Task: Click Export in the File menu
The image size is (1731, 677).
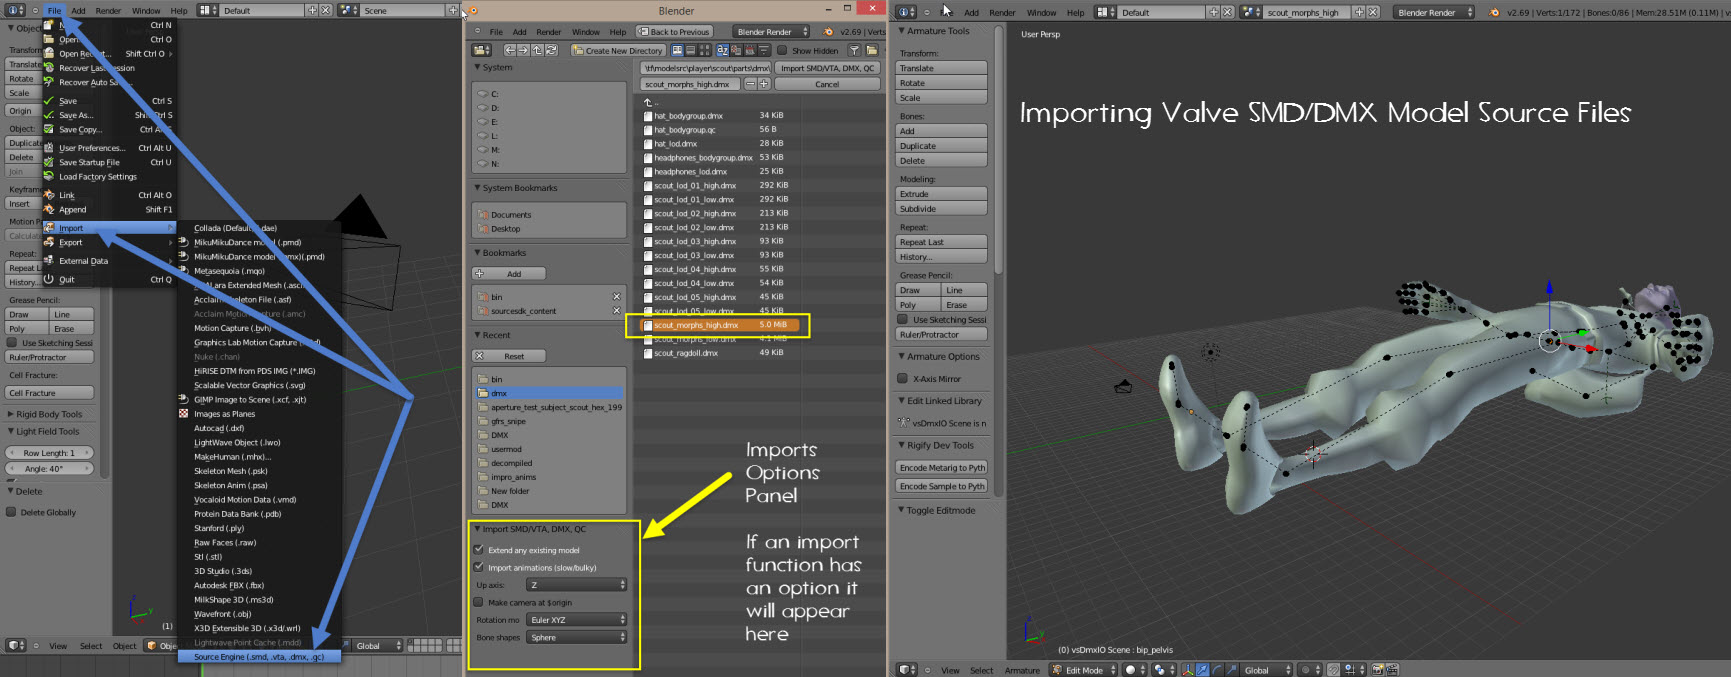Action: click(x=108, y=242)
